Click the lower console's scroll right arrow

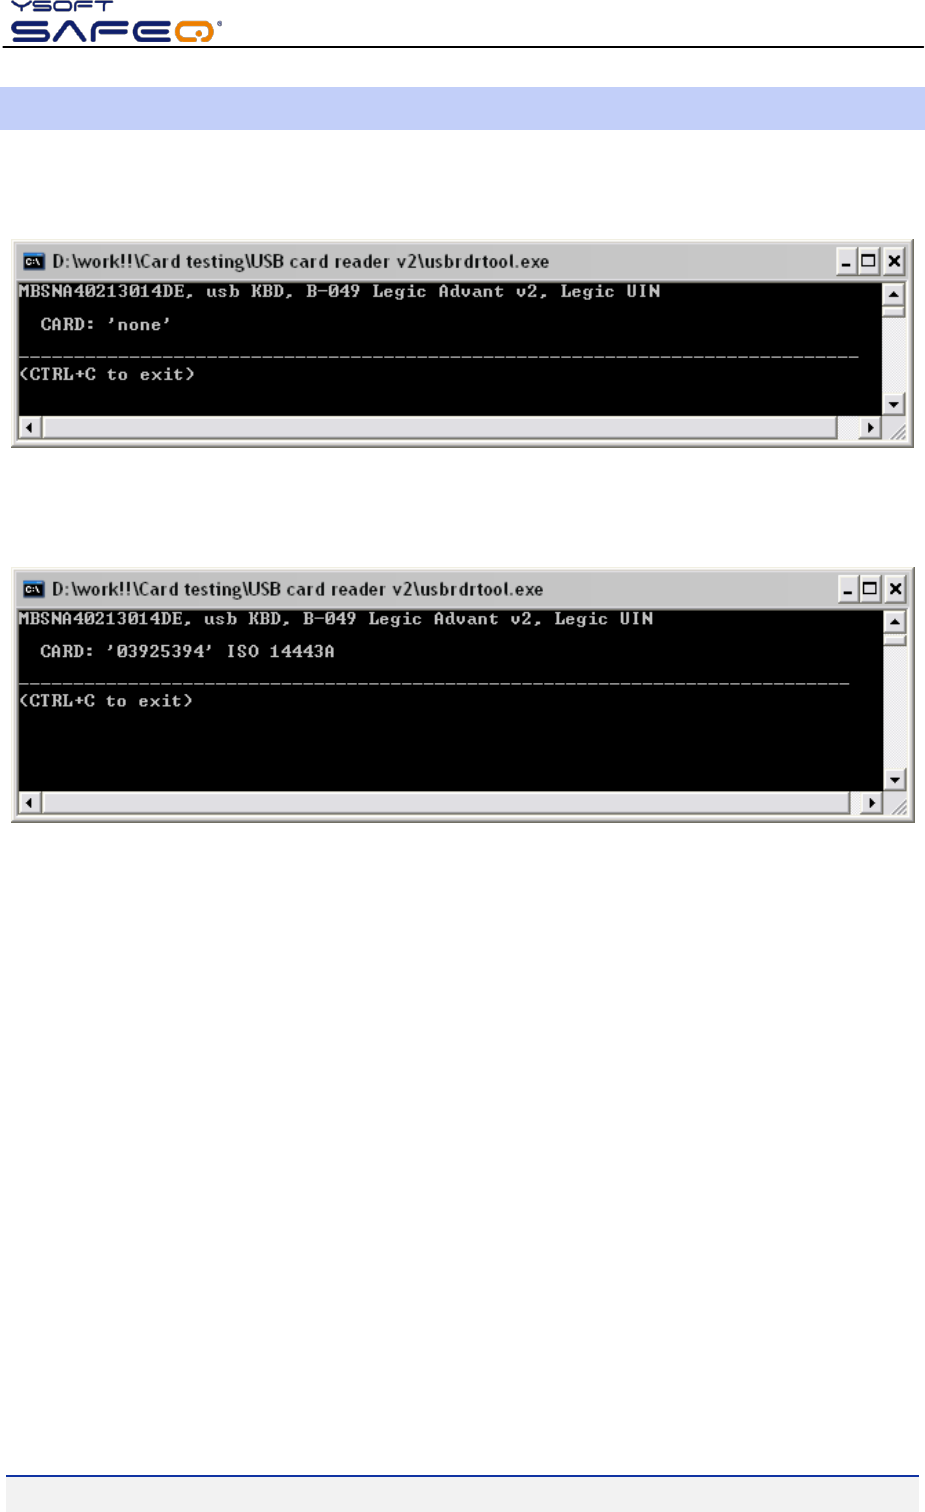coord(872,803)
